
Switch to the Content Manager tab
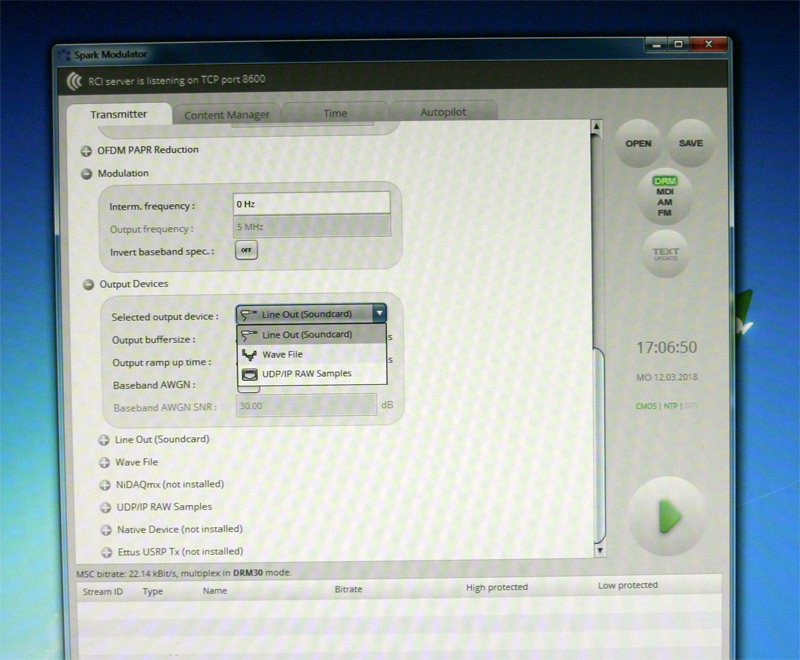[227, 115]
